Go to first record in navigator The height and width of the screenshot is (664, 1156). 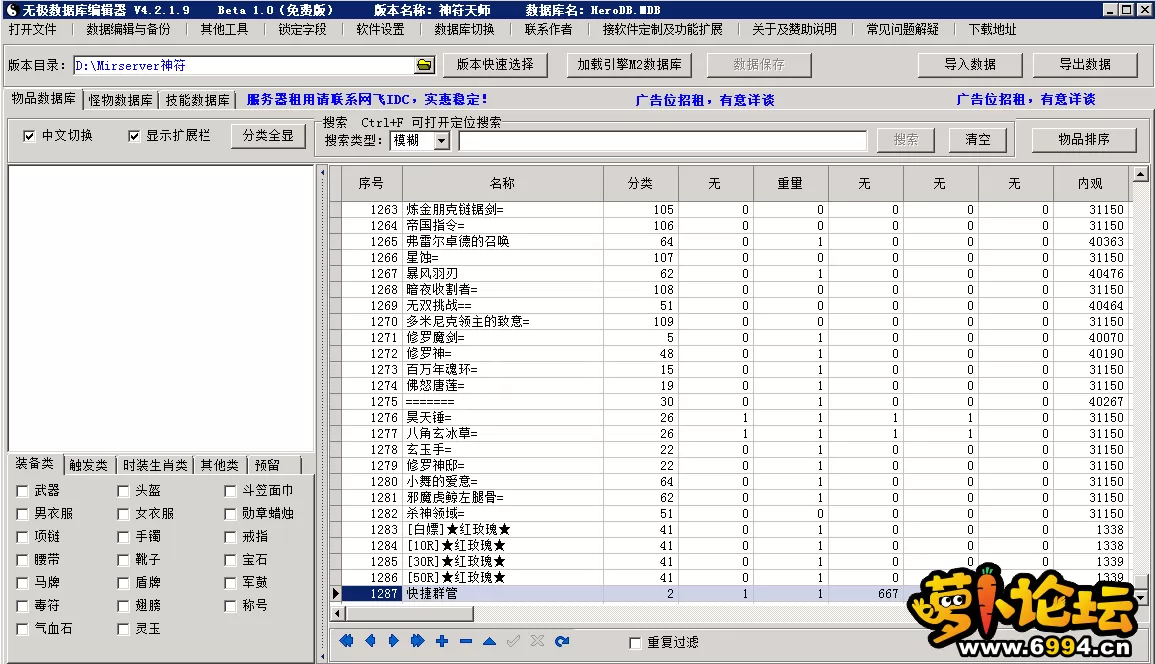point(346,641)
